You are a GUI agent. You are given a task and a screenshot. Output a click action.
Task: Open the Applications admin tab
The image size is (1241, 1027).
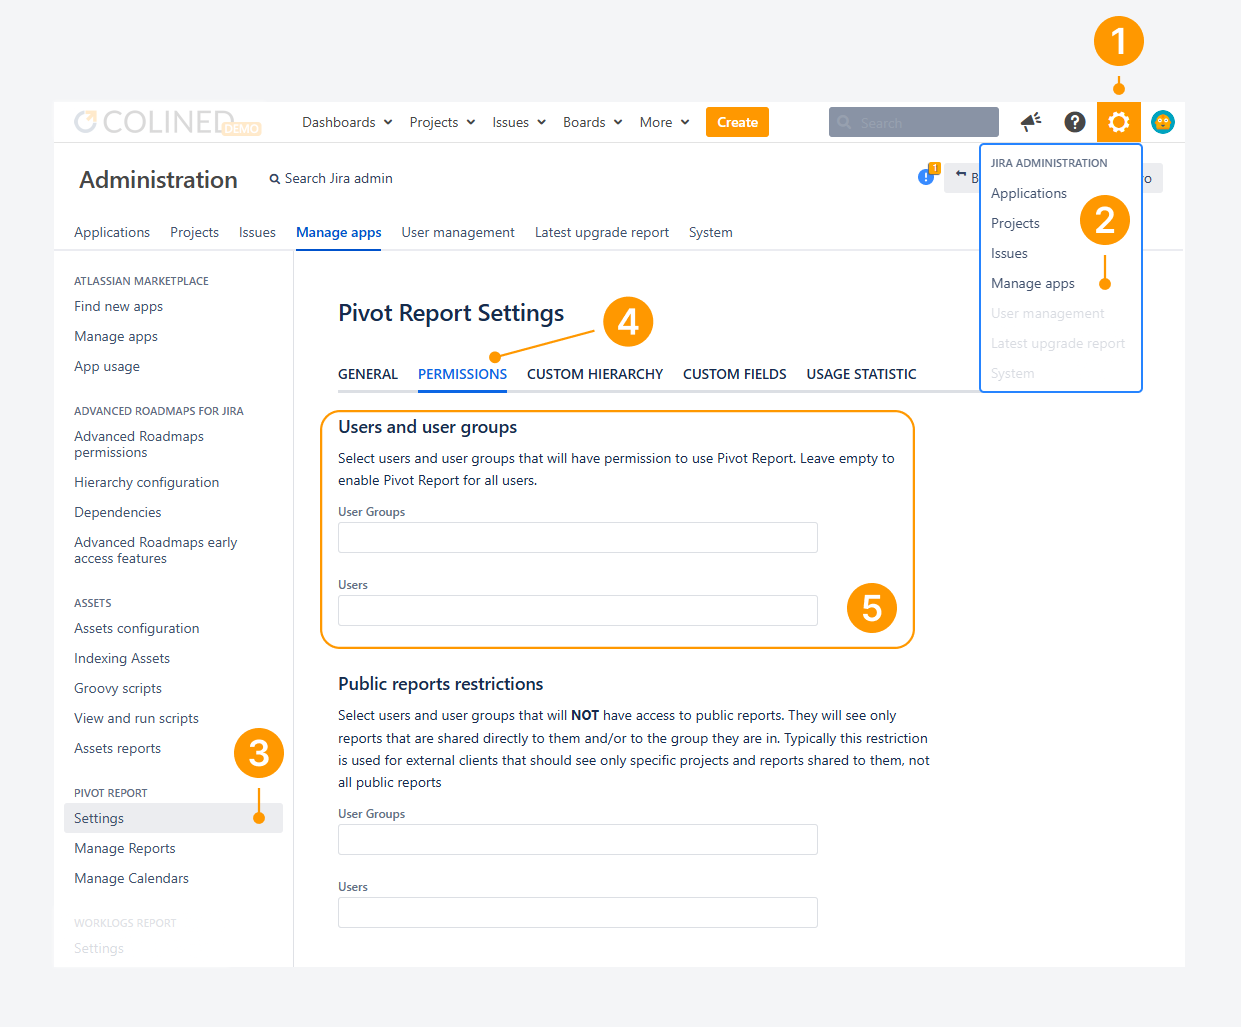click(x=112, y=232)
